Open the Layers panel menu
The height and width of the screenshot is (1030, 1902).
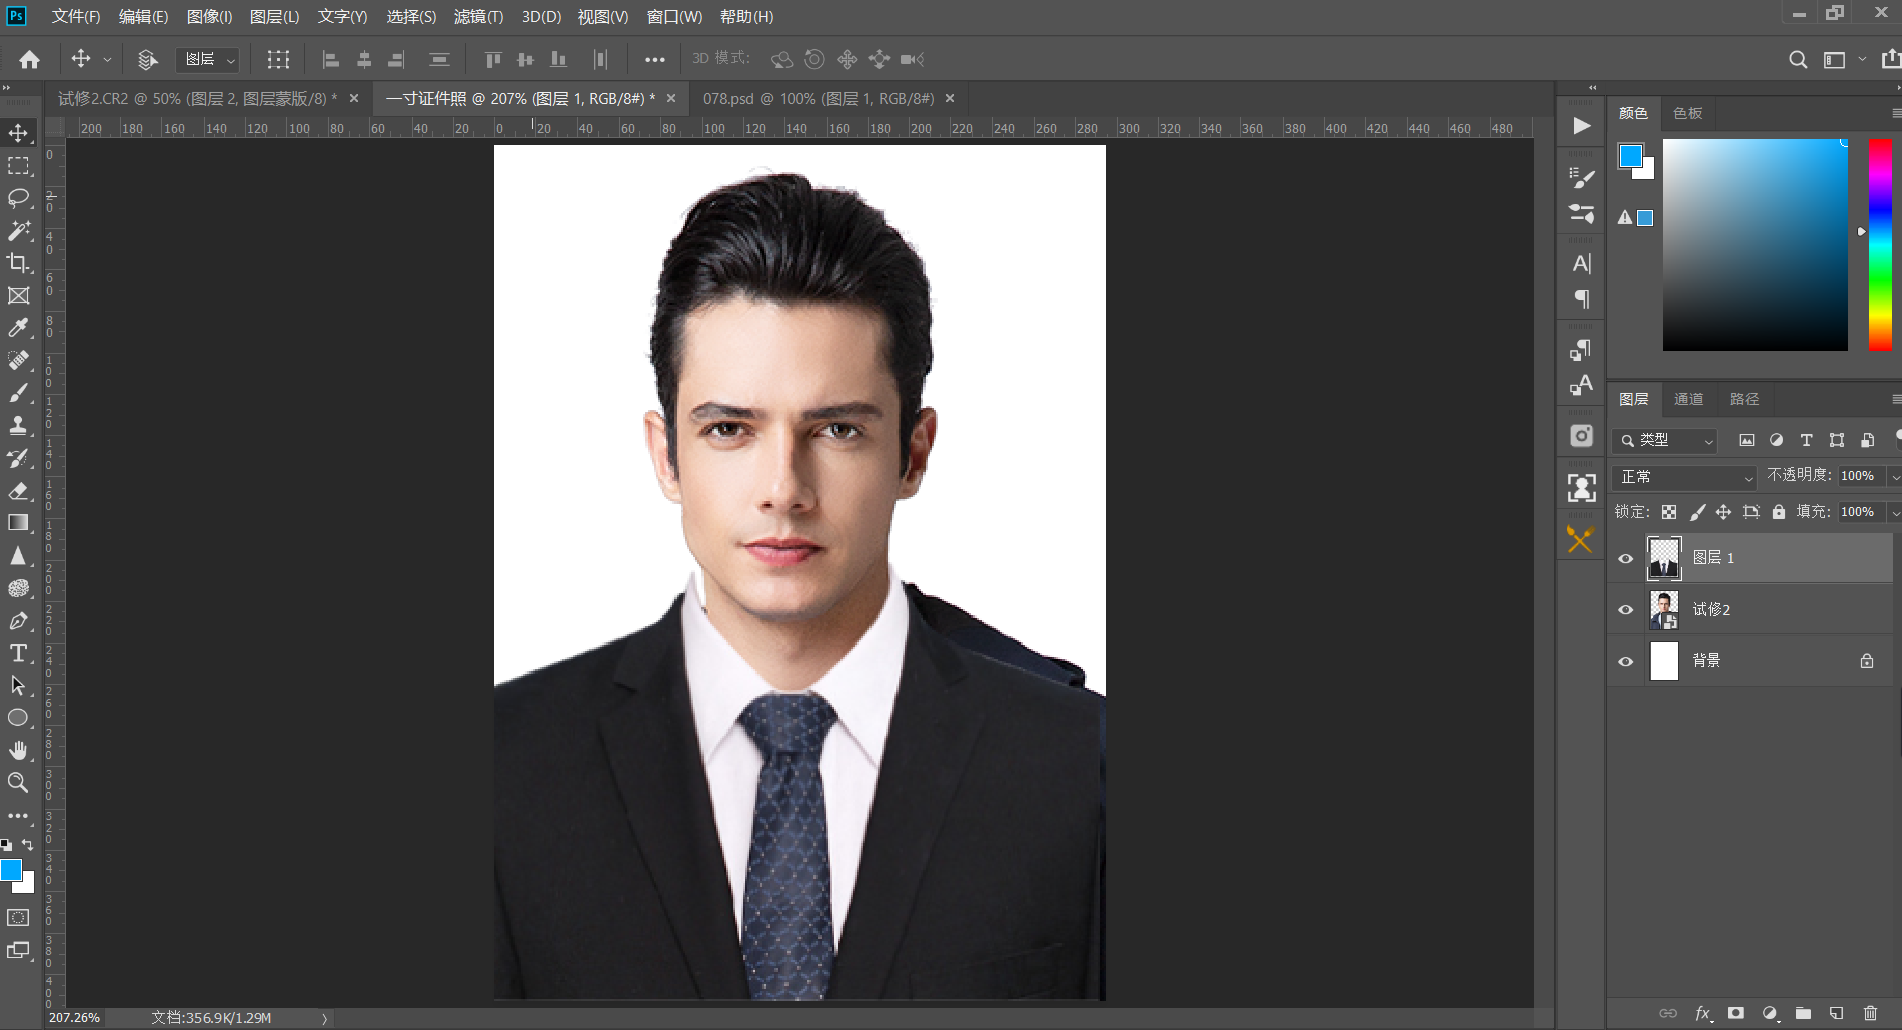(x=1896, y=399)
